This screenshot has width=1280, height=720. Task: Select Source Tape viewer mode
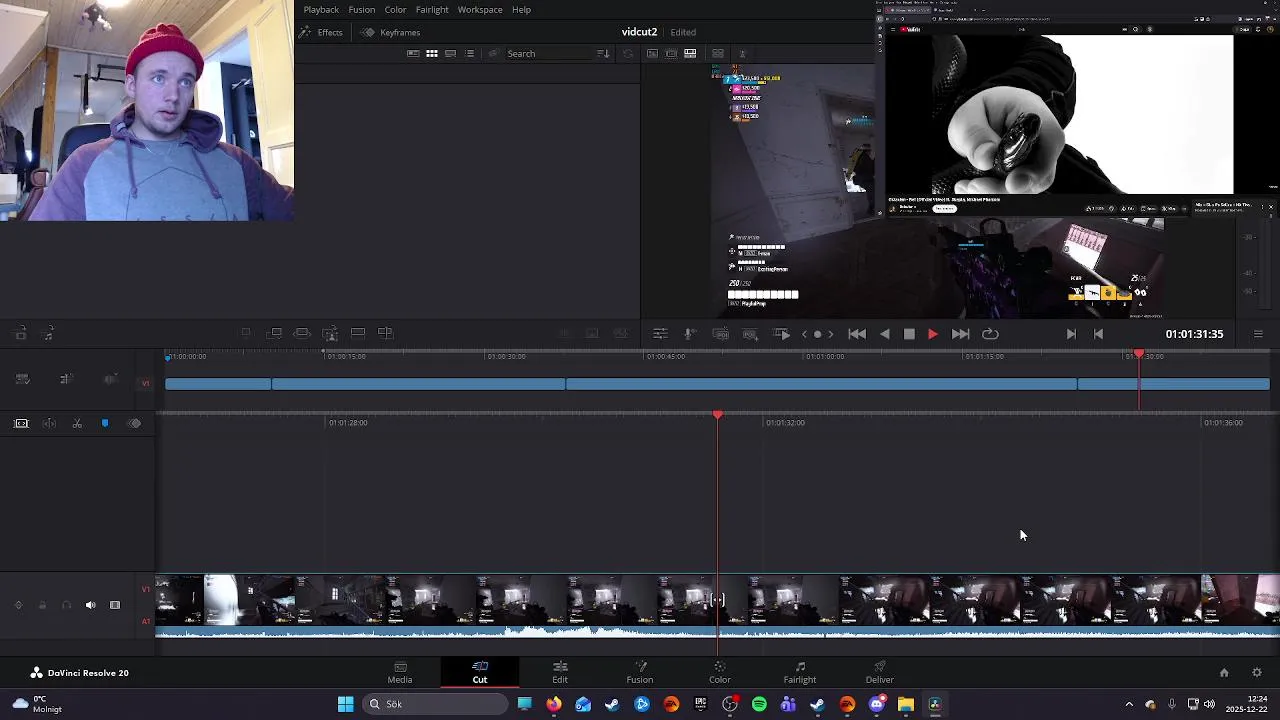point(671,53)
